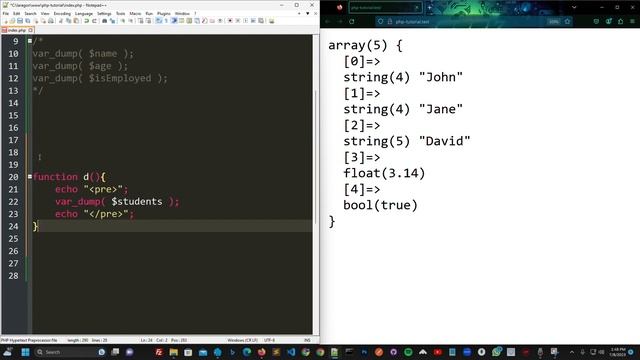
Task: Click the string(5) "David" output text
Action: tap(407, 141)
